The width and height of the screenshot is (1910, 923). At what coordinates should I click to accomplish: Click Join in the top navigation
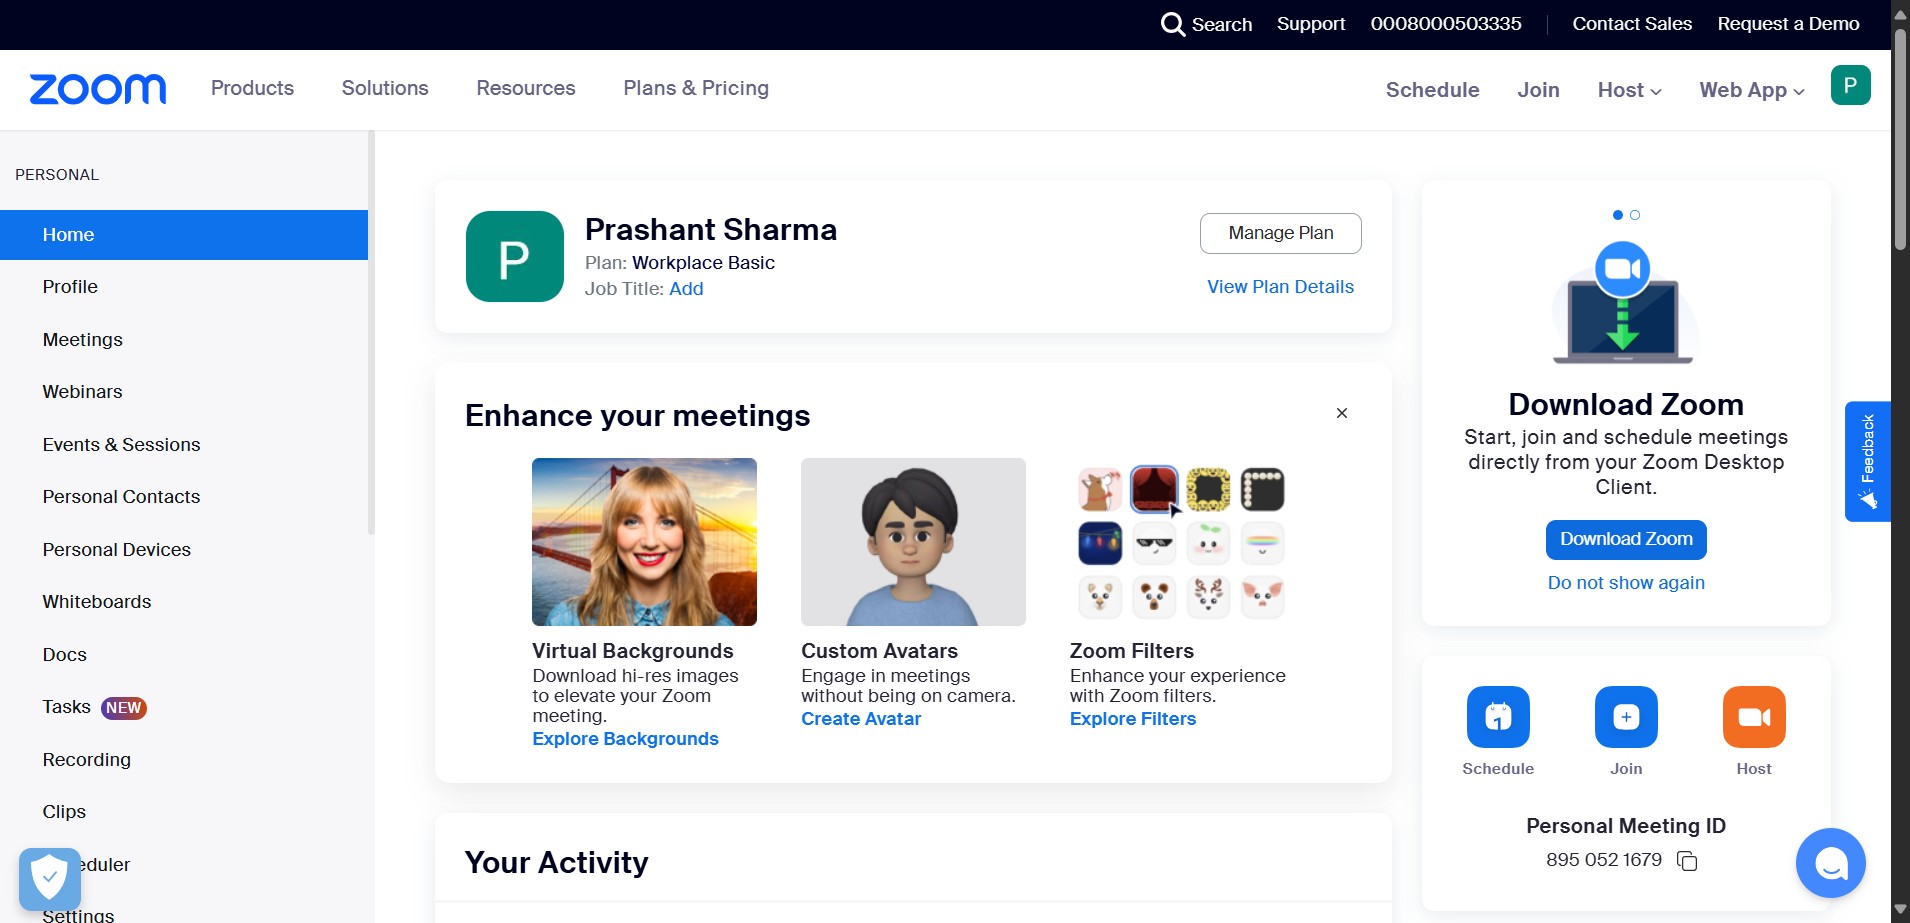(x=1538, y=90)
